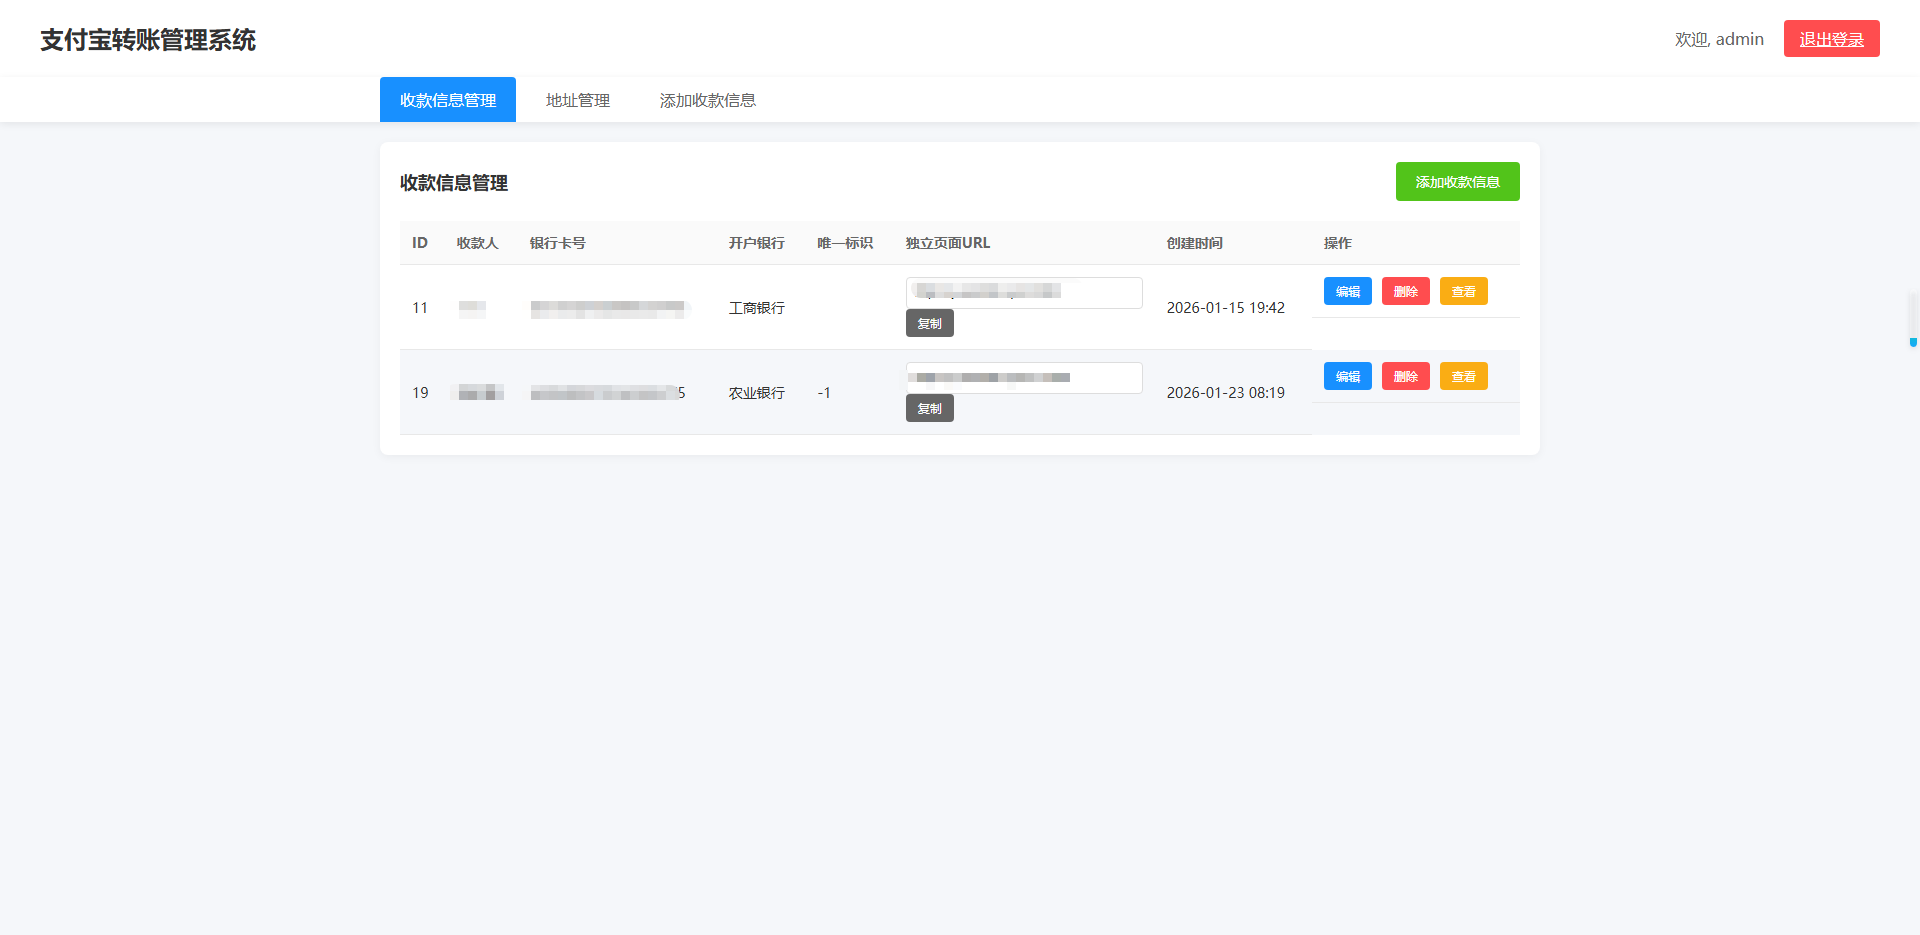View details of record ID 19
Screen dimensions: 1920x935
[1463, 376]
